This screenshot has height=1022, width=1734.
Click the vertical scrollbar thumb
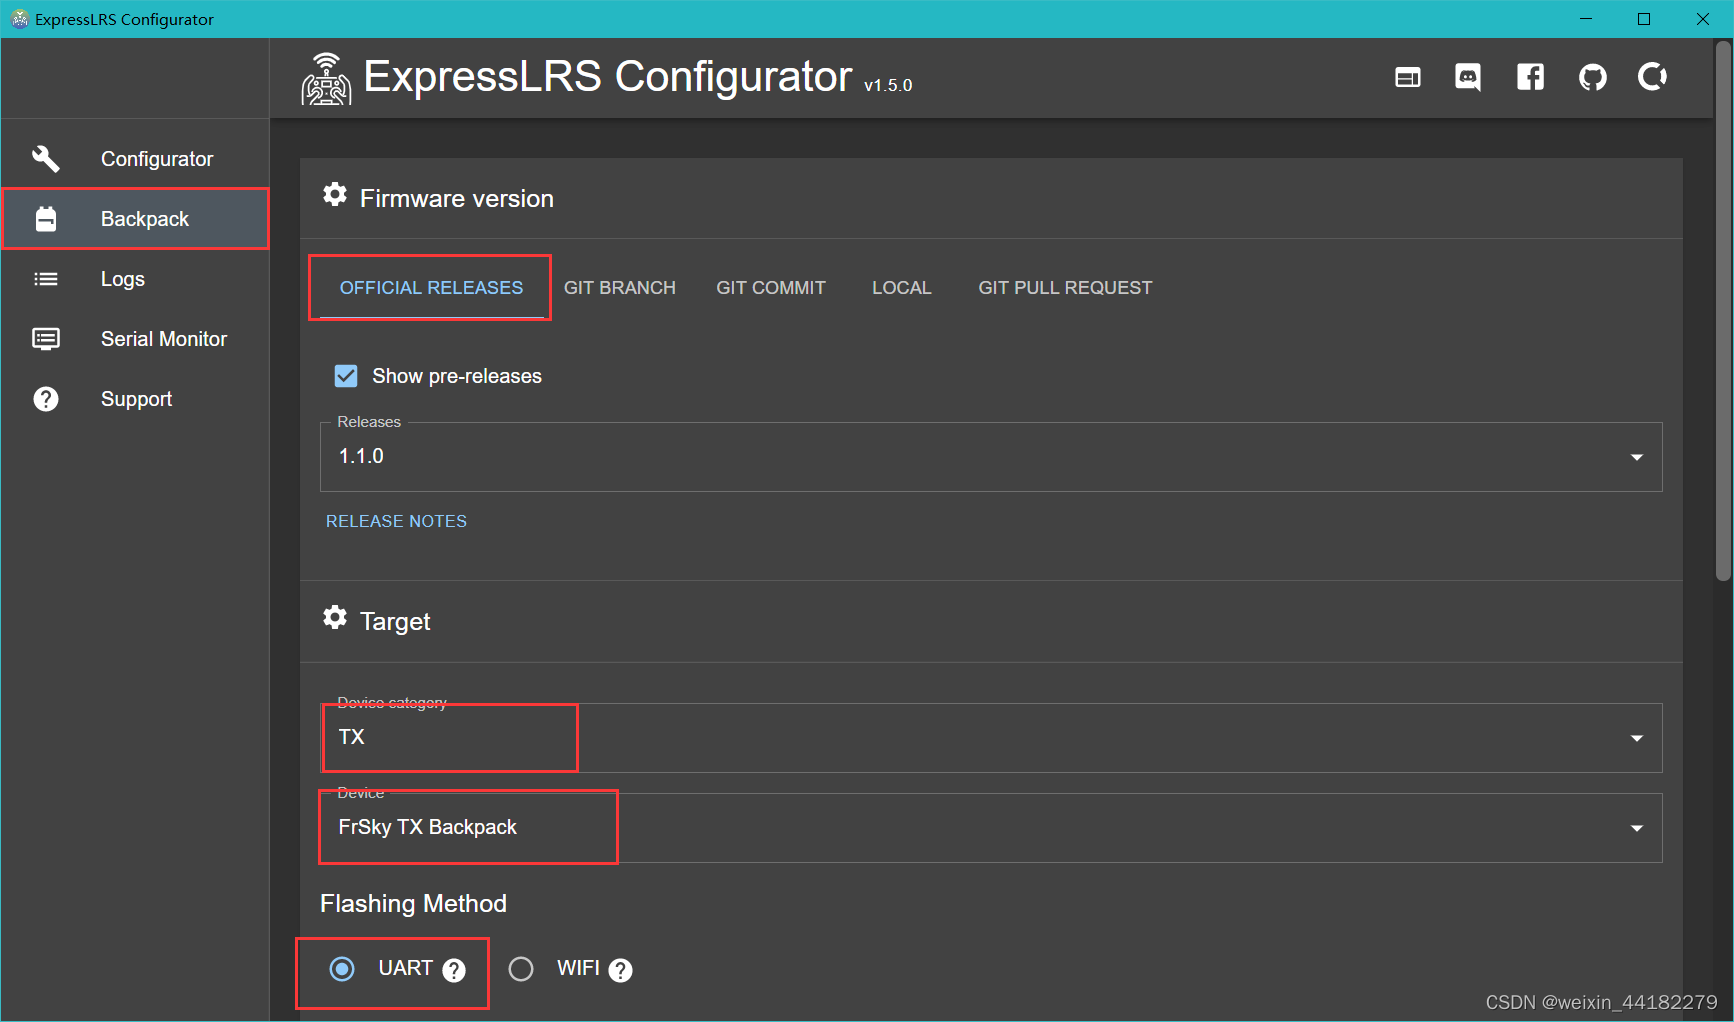tap(1723, 311)
